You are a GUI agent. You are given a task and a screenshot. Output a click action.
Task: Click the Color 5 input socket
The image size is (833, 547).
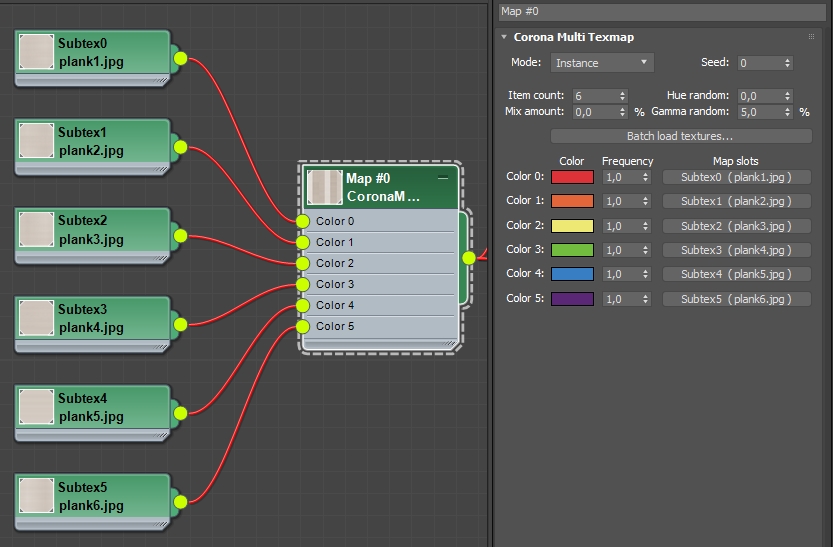[x=303, y=326]
